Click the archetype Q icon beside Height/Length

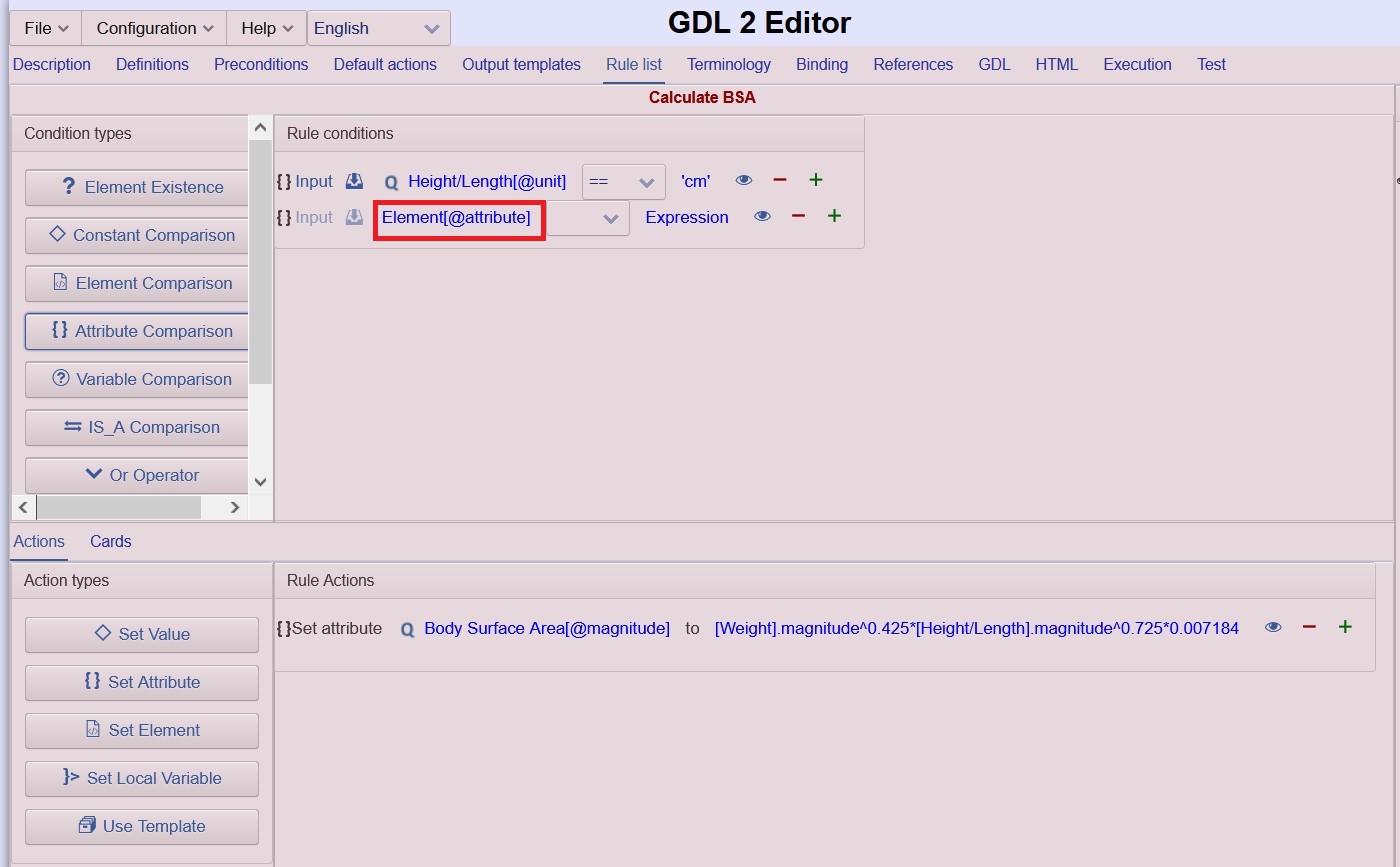(391, 182)
